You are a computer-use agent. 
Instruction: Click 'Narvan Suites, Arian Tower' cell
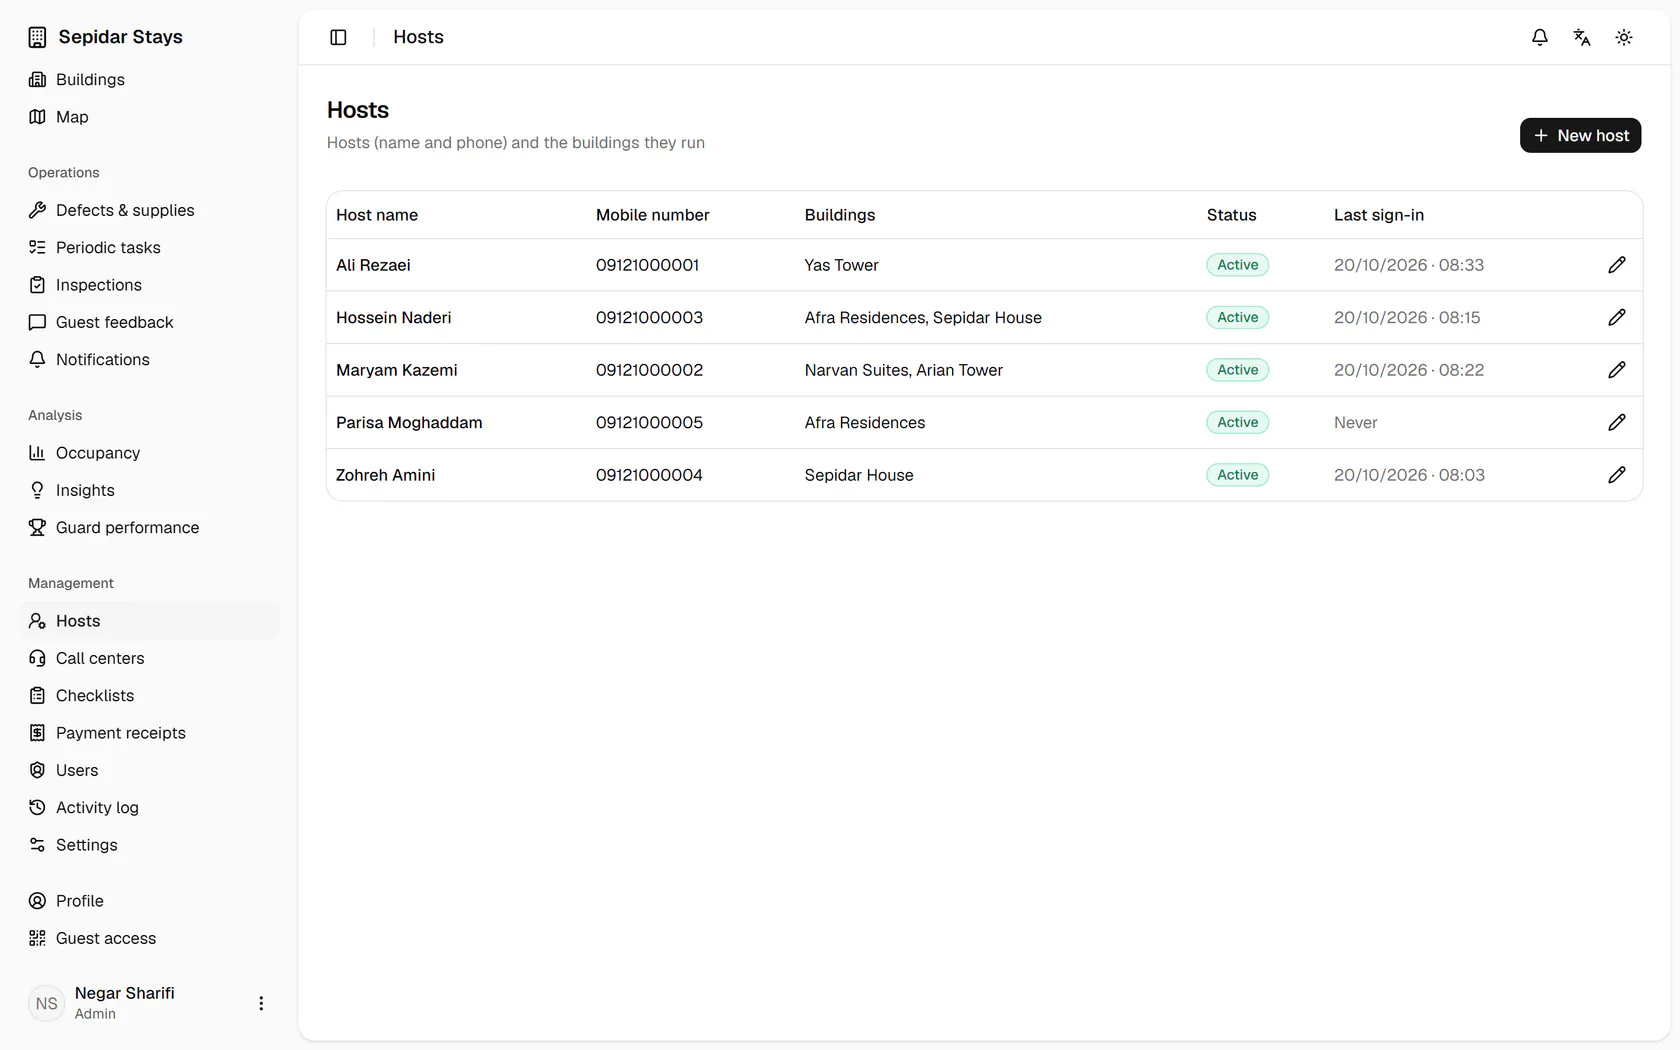pos(904,370)
